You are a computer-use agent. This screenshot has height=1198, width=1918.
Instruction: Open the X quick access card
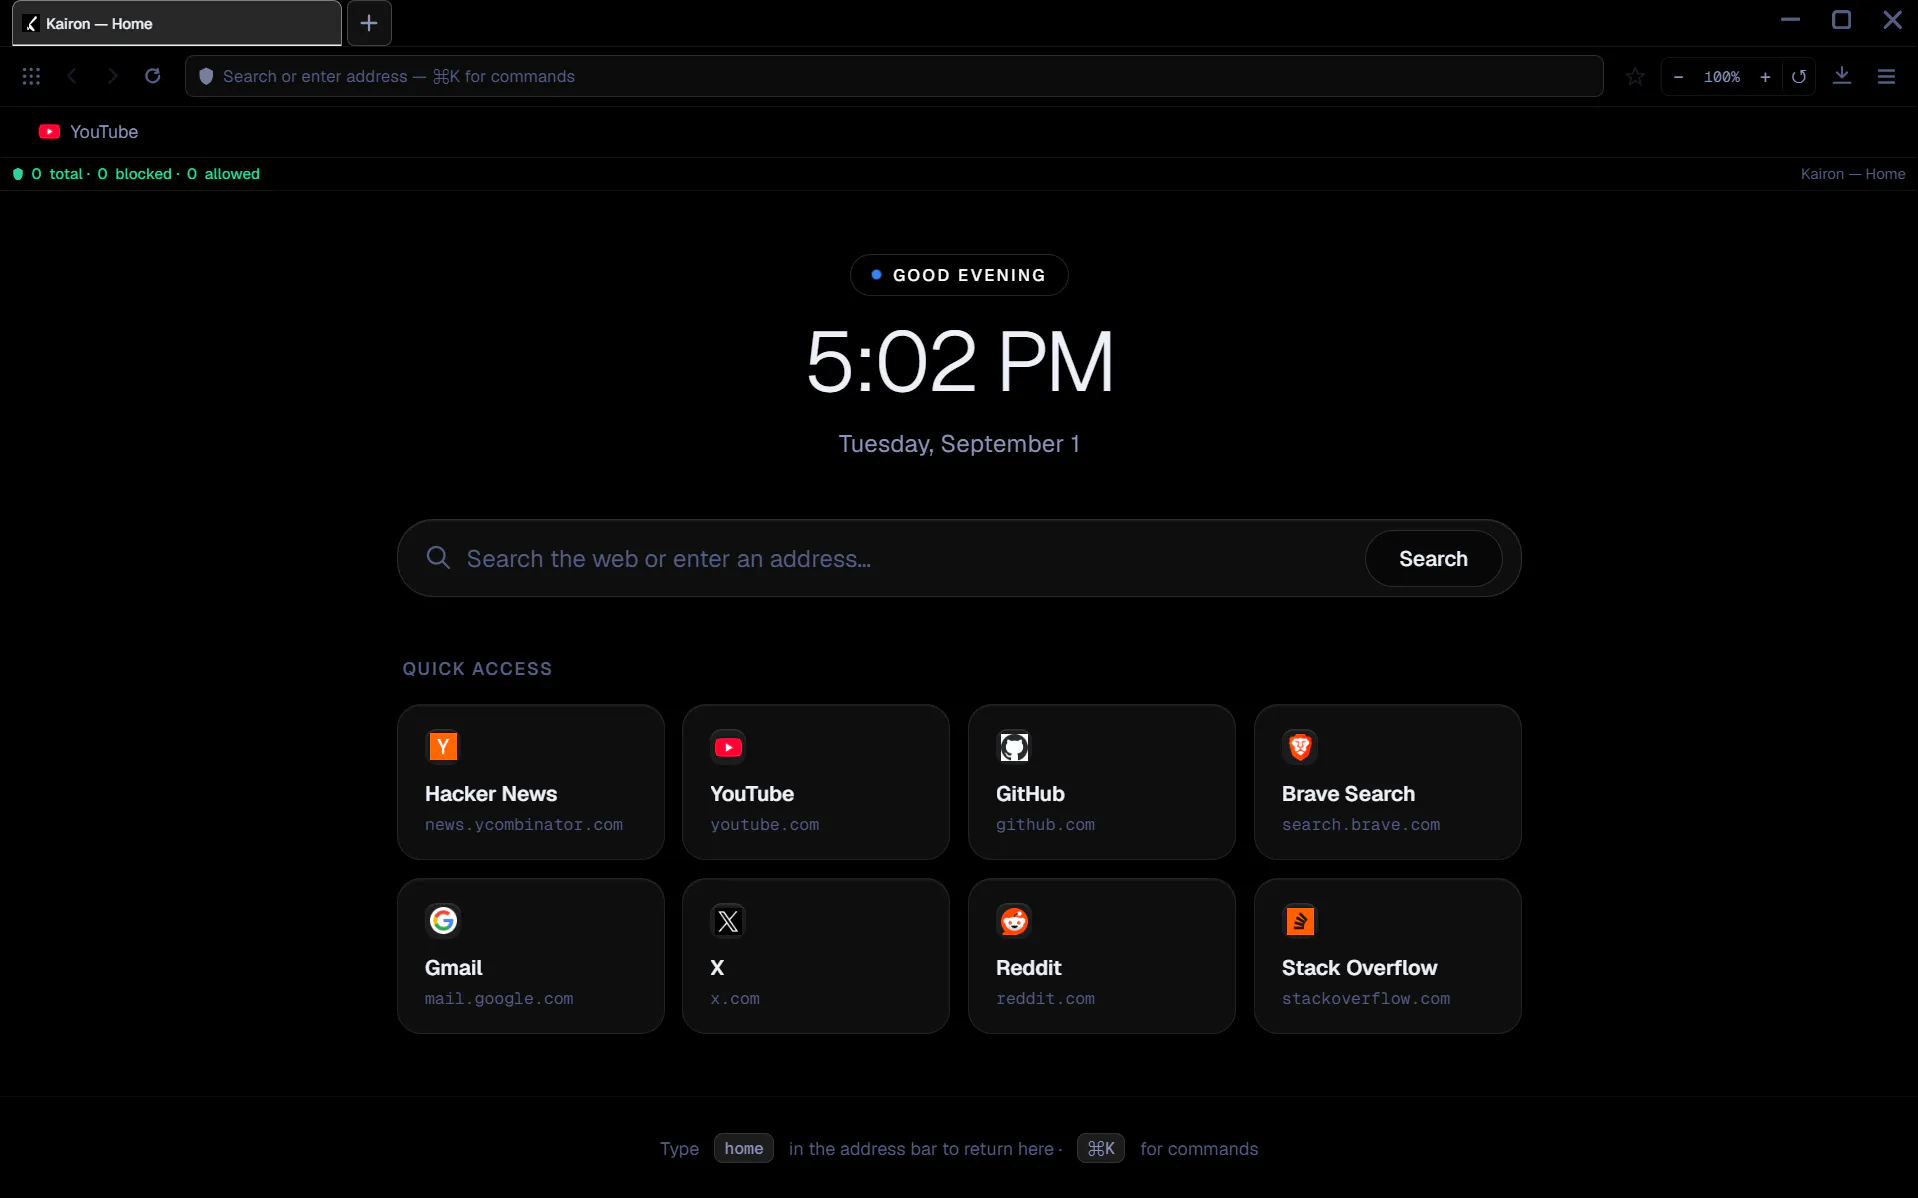click(816, 956)
